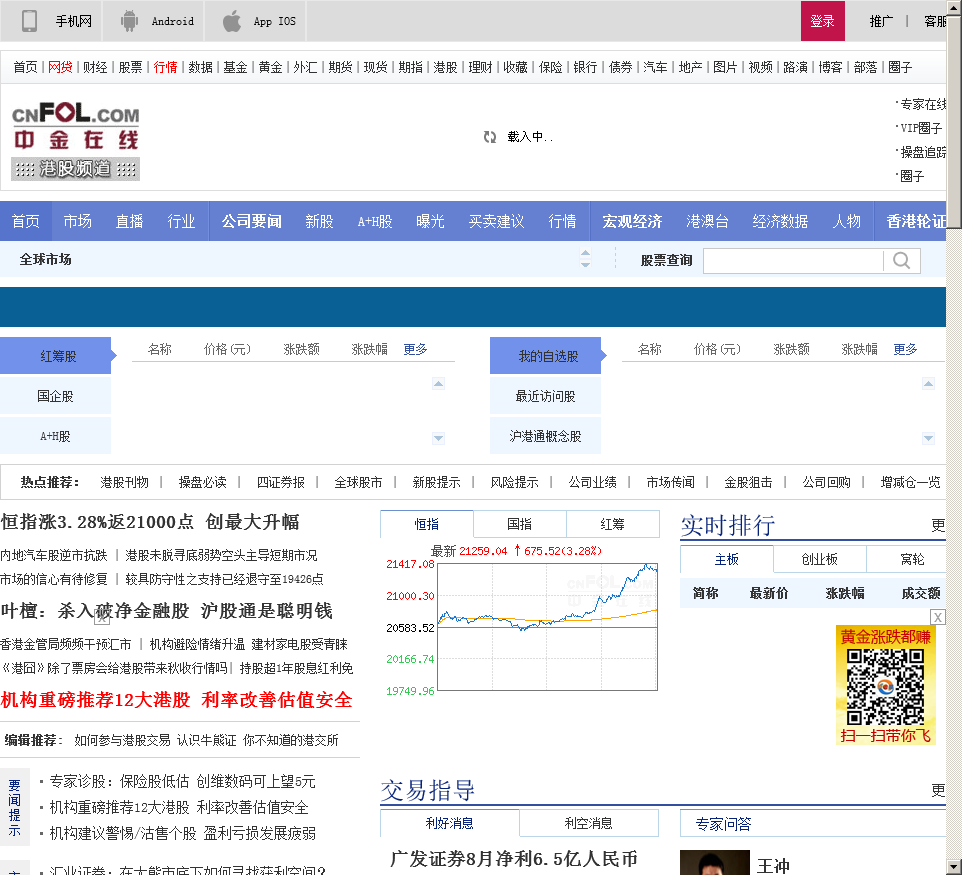This screenshot has width=962, height=875.
Task: Click the 恒指 intraday price chart
Action: coord(547,626)
